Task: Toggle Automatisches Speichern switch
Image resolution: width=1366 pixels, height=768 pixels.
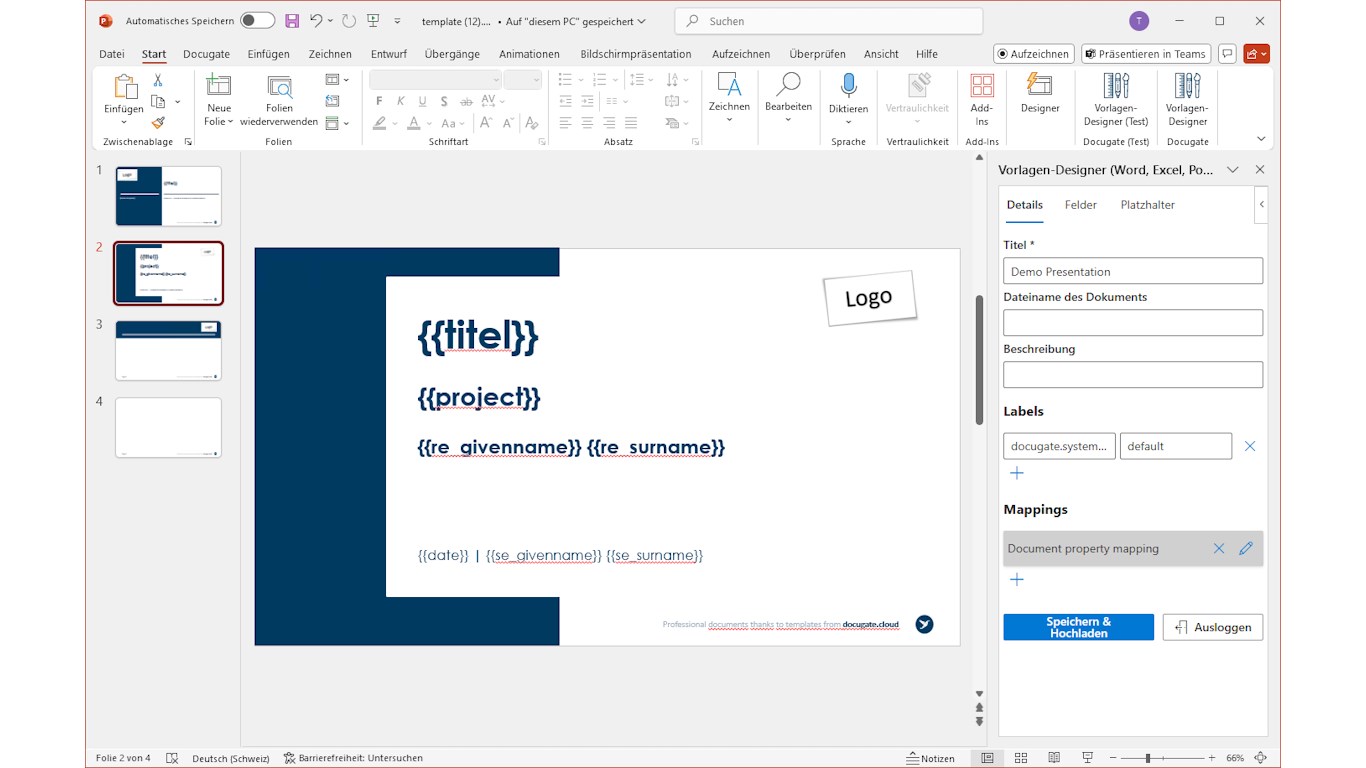Action: pos(257,21)
